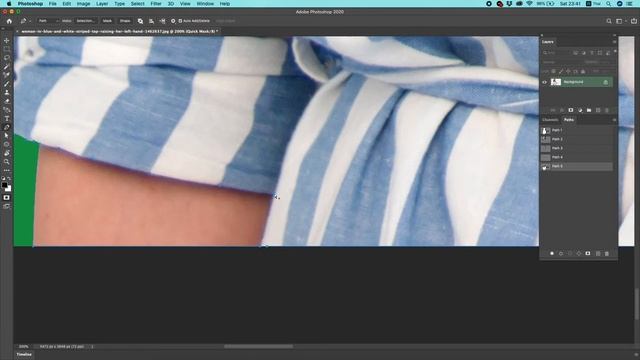
Task: Click the Home icon in options bar
Action: pyautogui.click(x=9, y=21)
